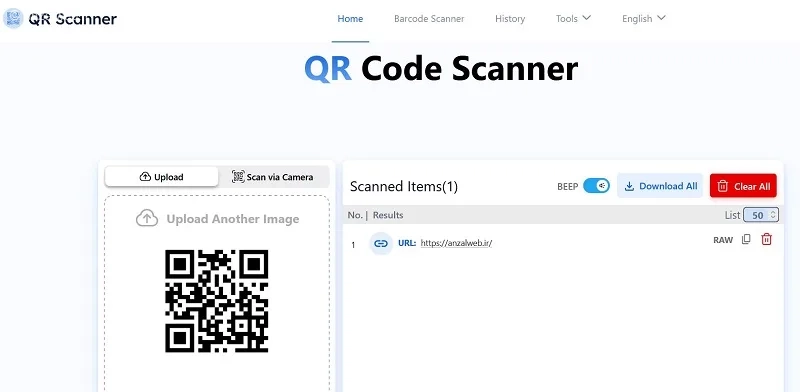Click the red Clear All button
Image resolution: width=800 pixels, height=392 pixels.
743,186
